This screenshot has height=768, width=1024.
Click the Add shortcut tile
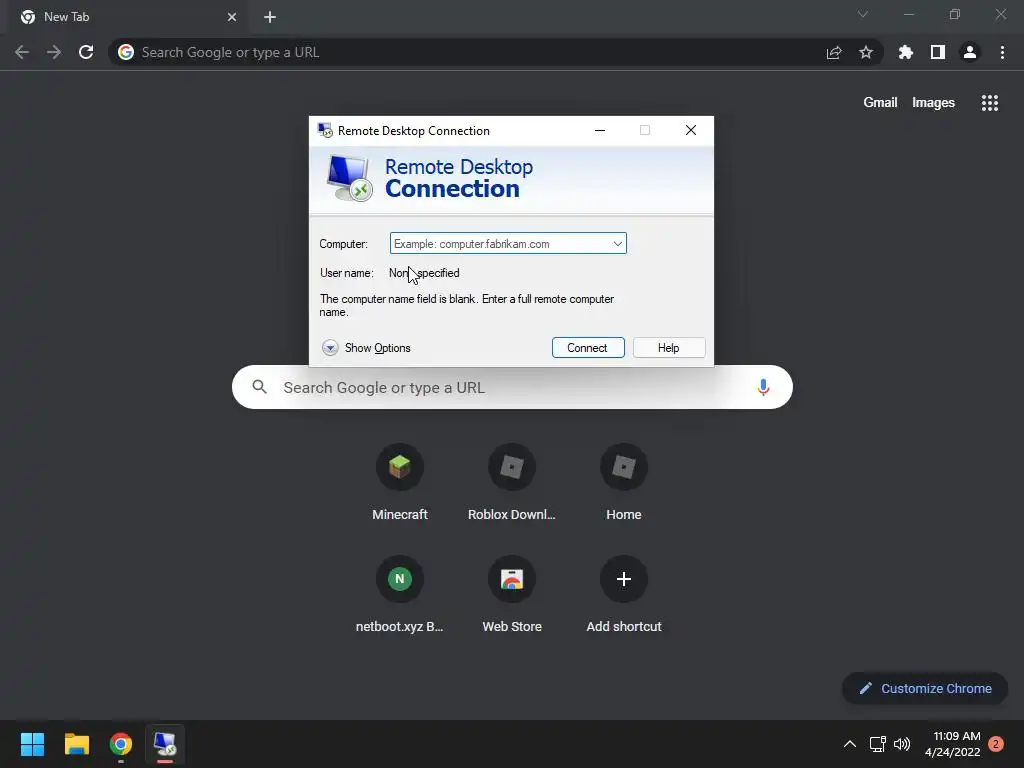[624, 595]
